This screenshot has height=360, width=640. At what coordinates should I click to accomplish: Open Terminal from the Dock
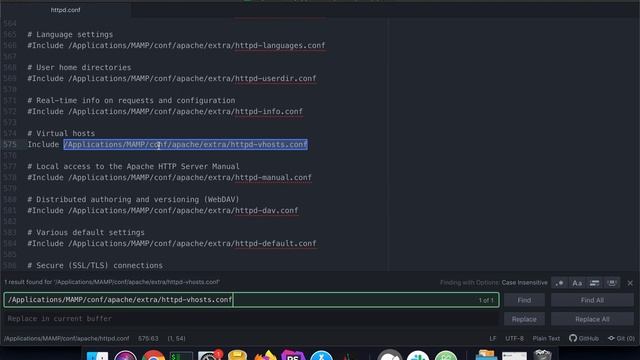[x=181, y=356]
